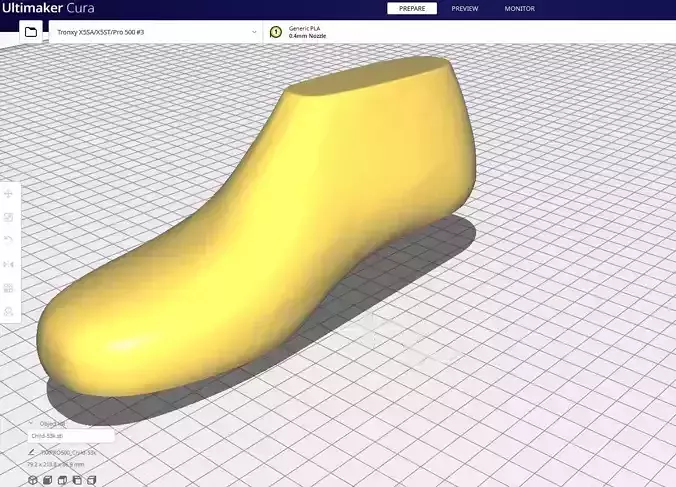Switch to 3D perspective view cube icon
Viewport: 676px width, 487px height.
[x=33, y=480]
